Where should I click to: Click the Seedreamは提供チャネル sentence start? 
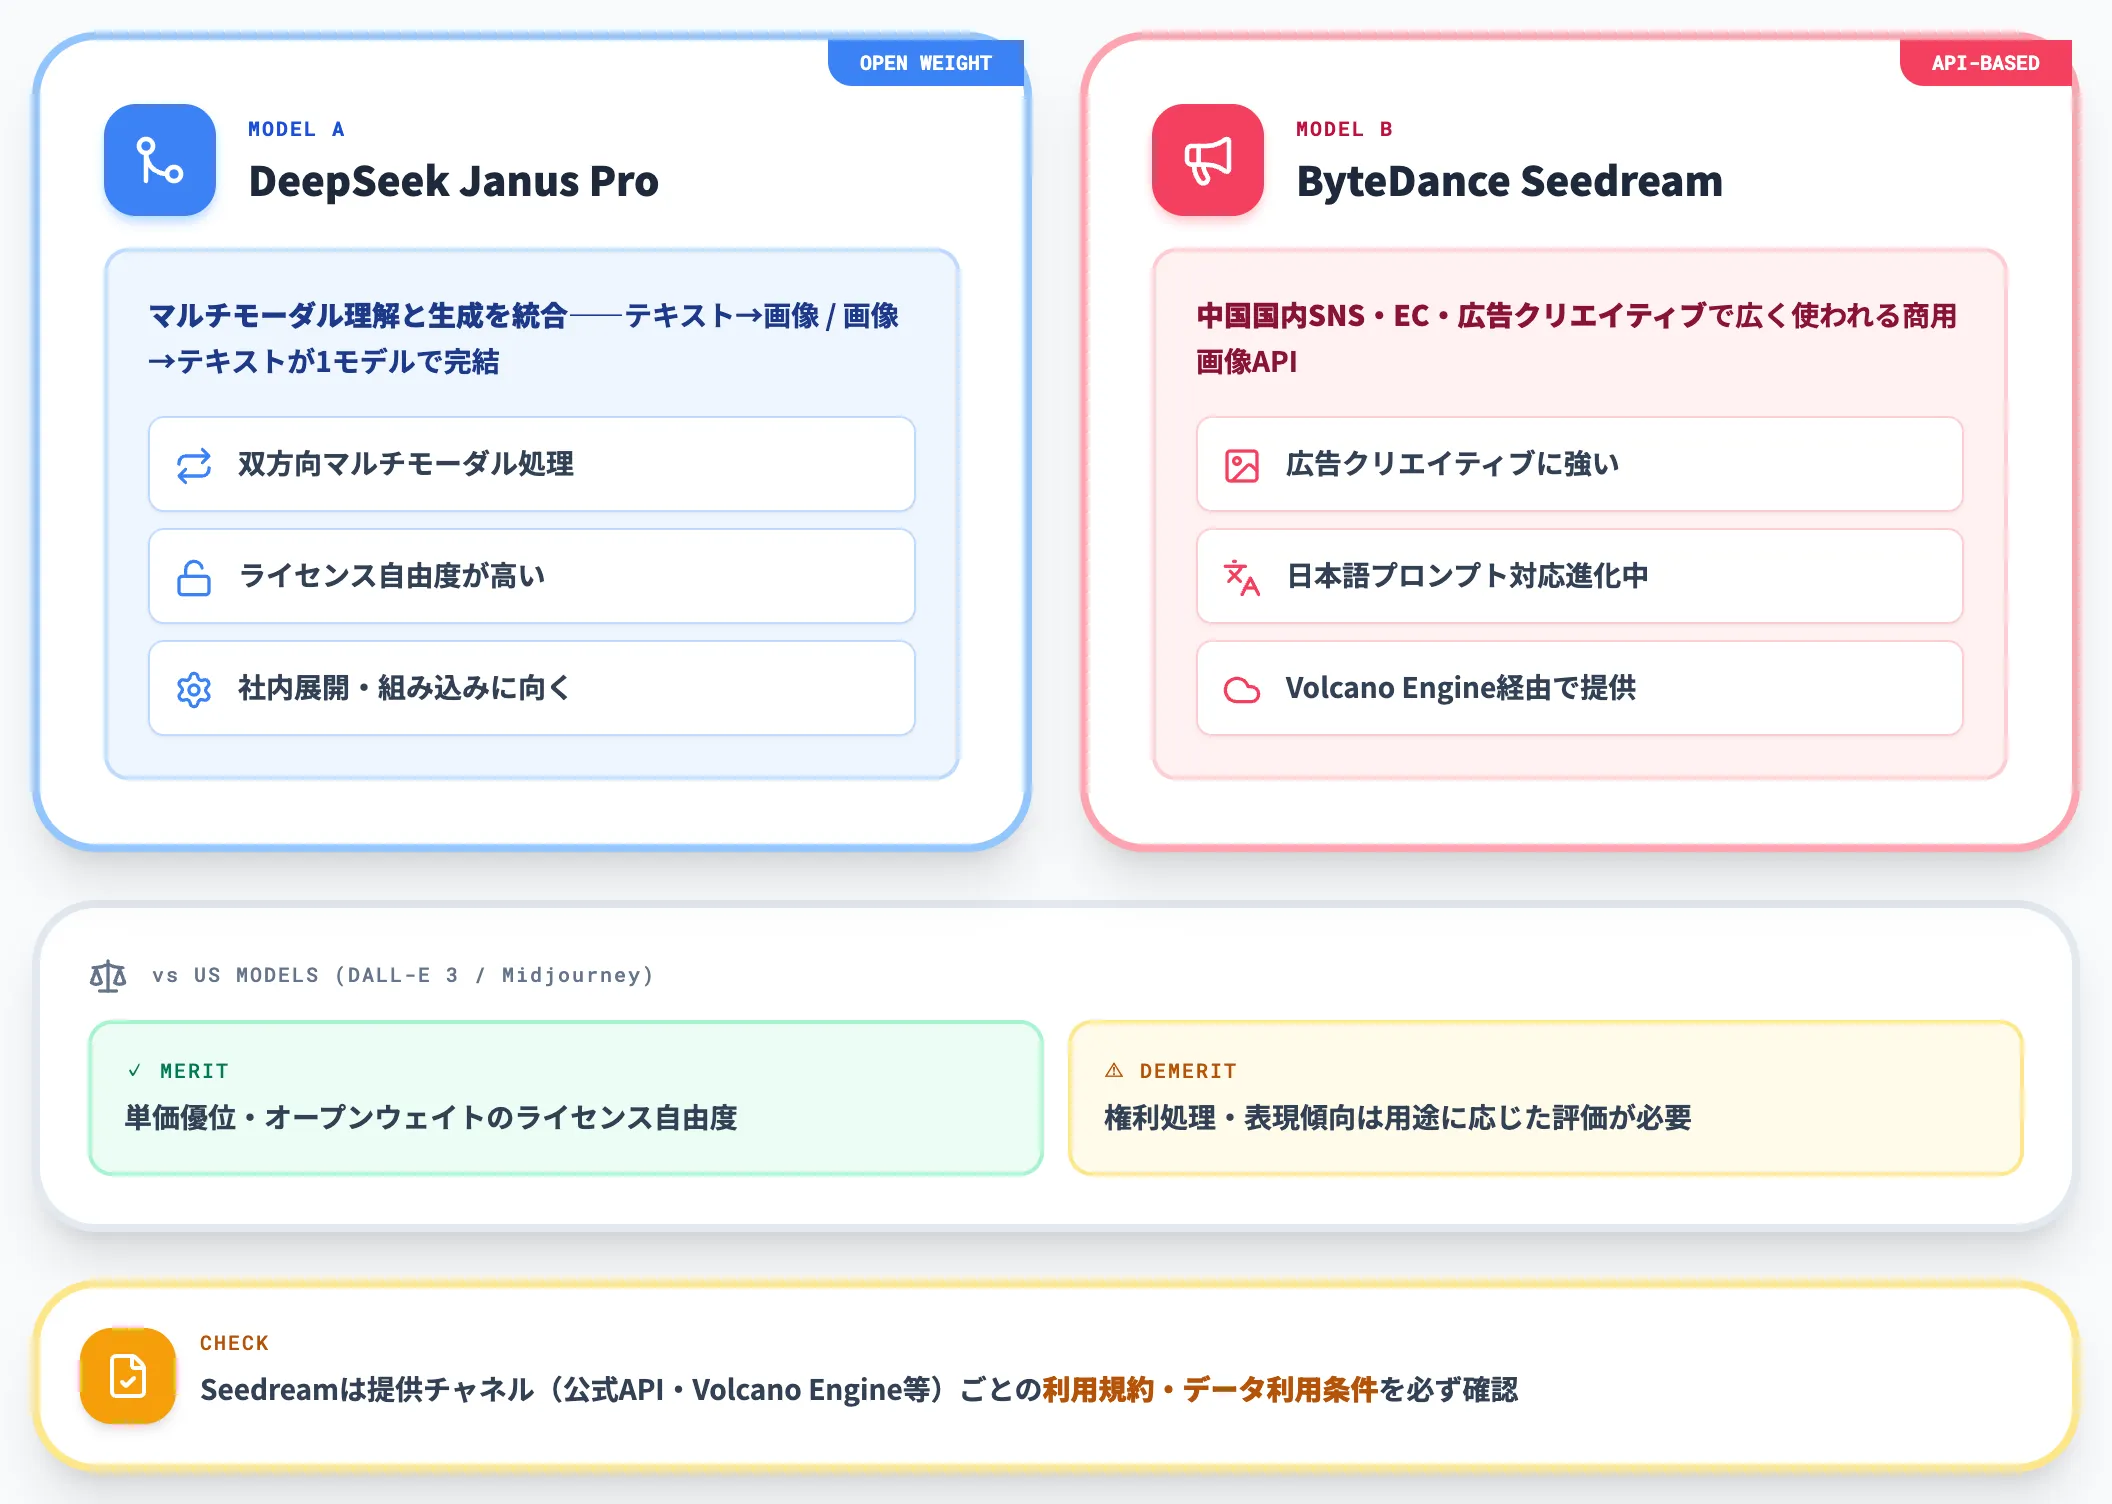[x=367, y=1389]
